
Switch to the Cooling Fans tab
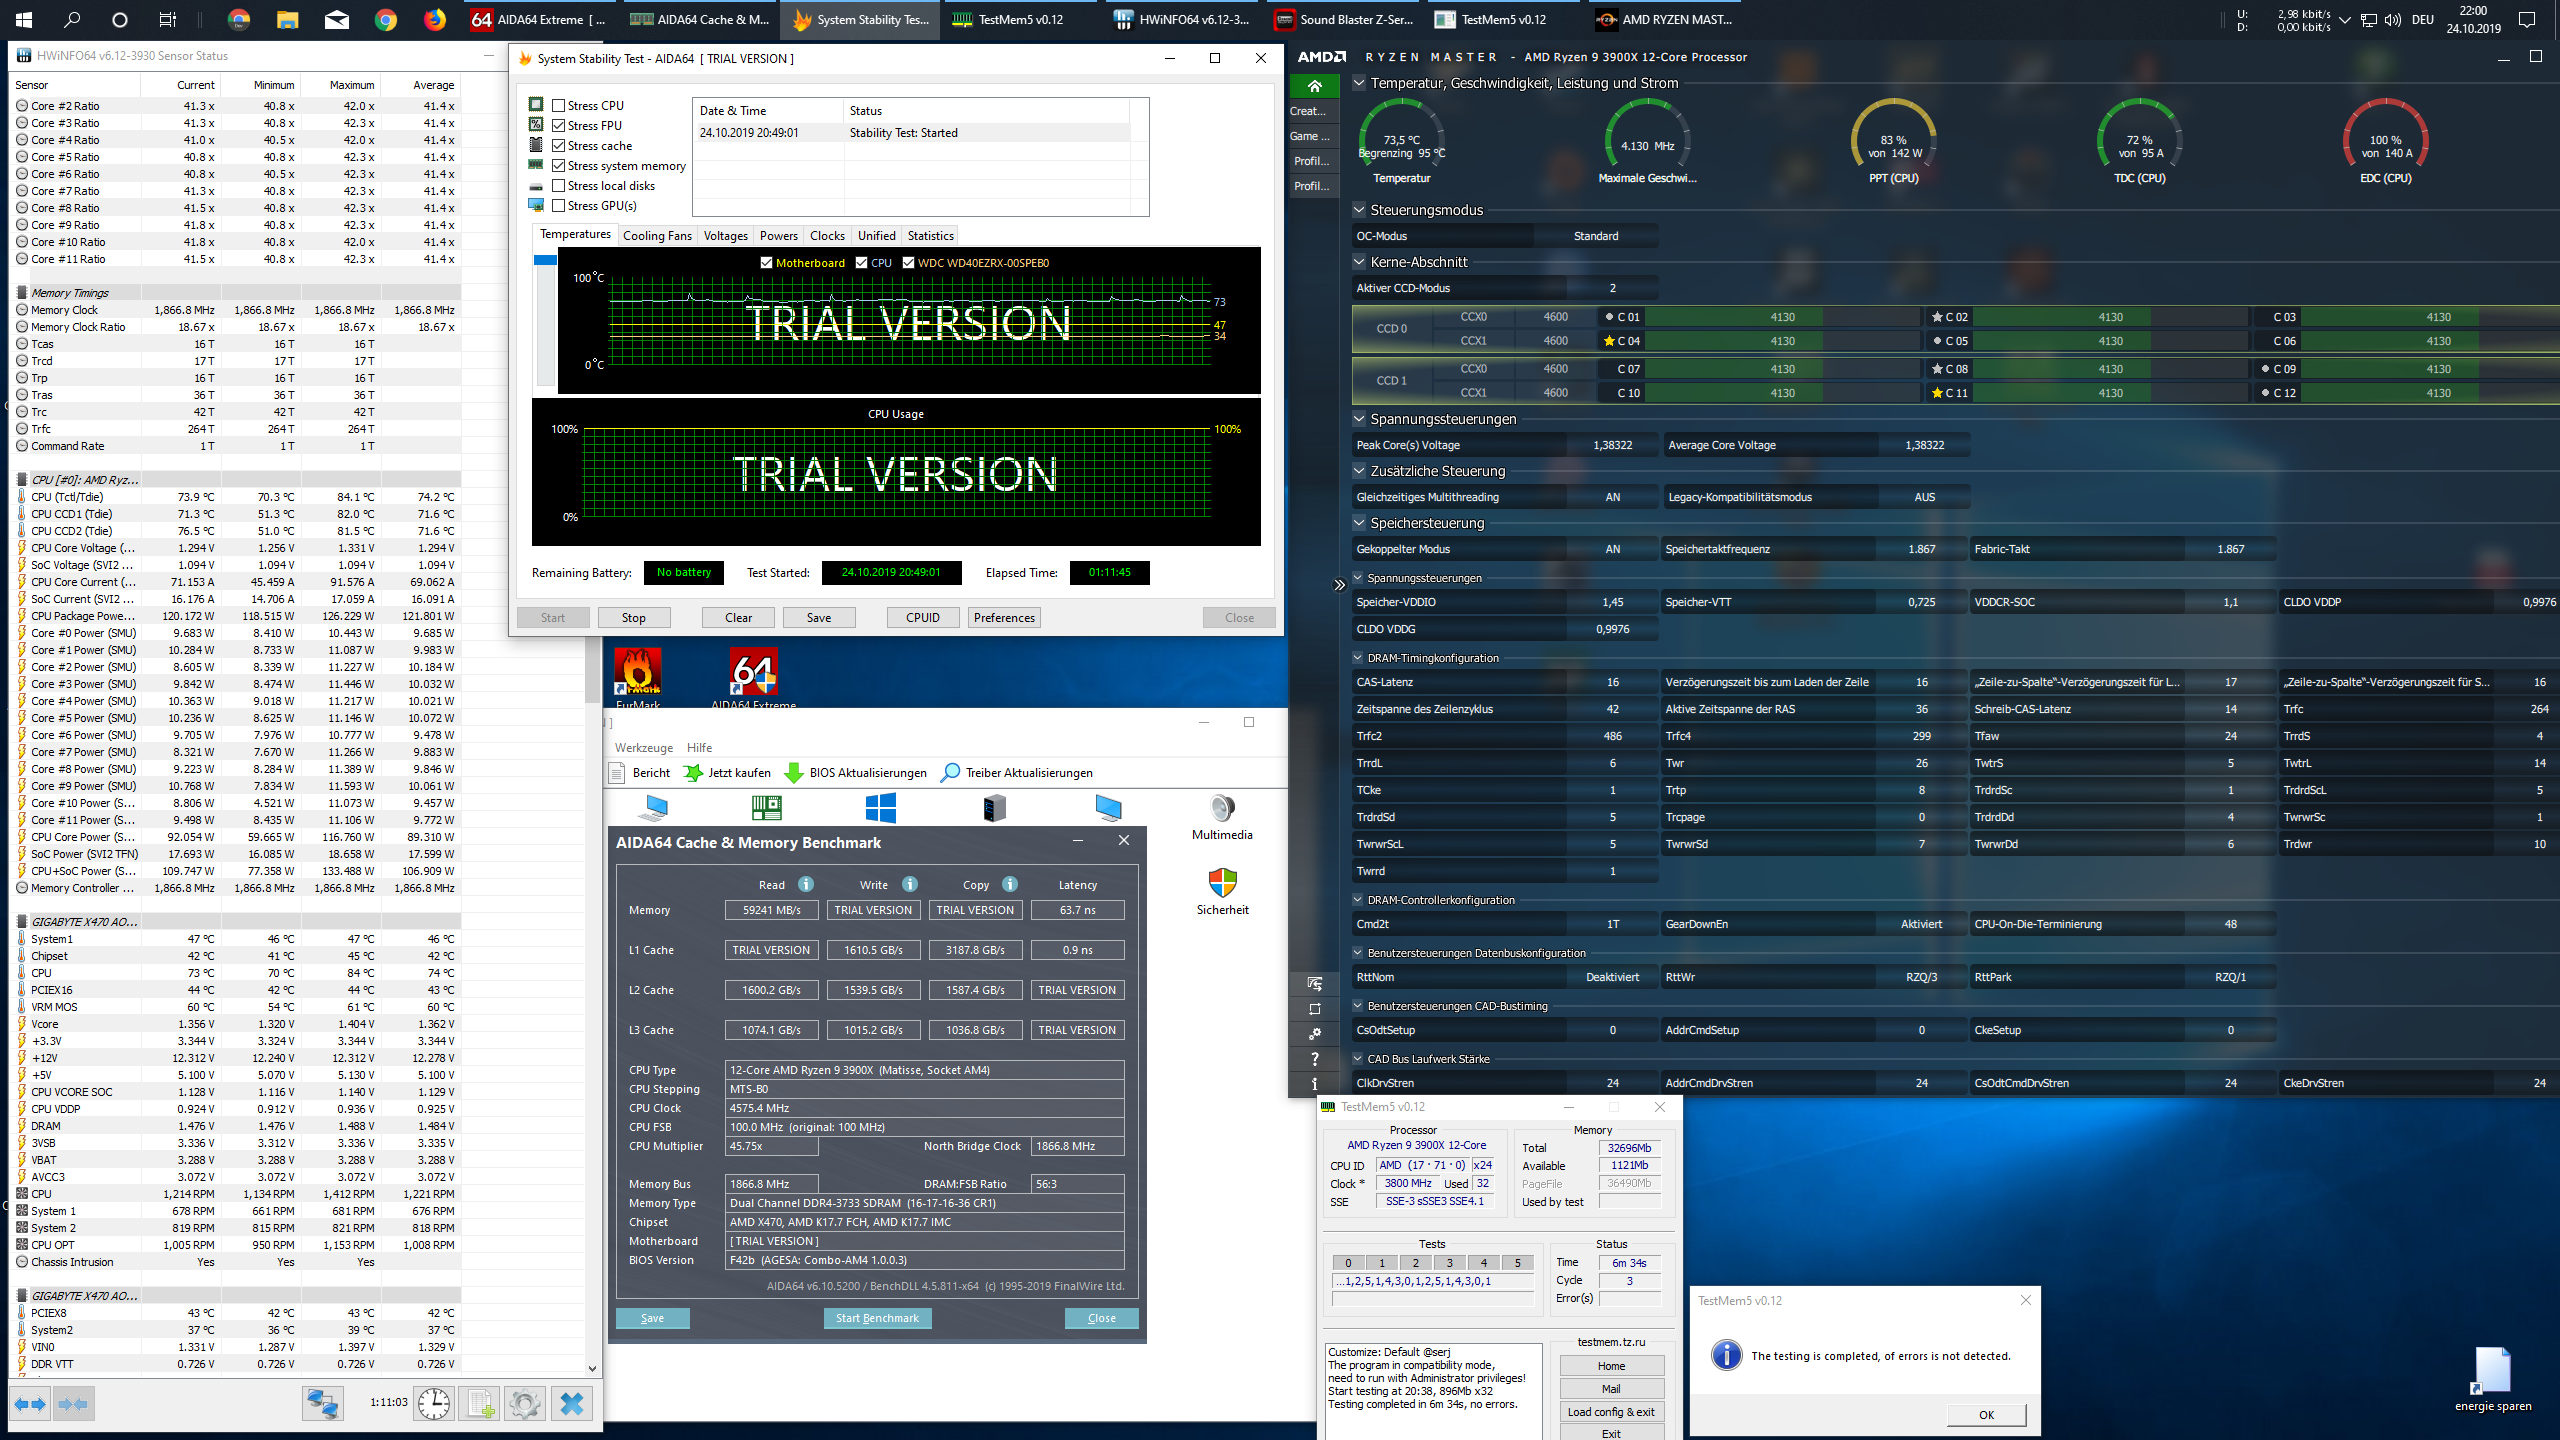pos(657,236)
